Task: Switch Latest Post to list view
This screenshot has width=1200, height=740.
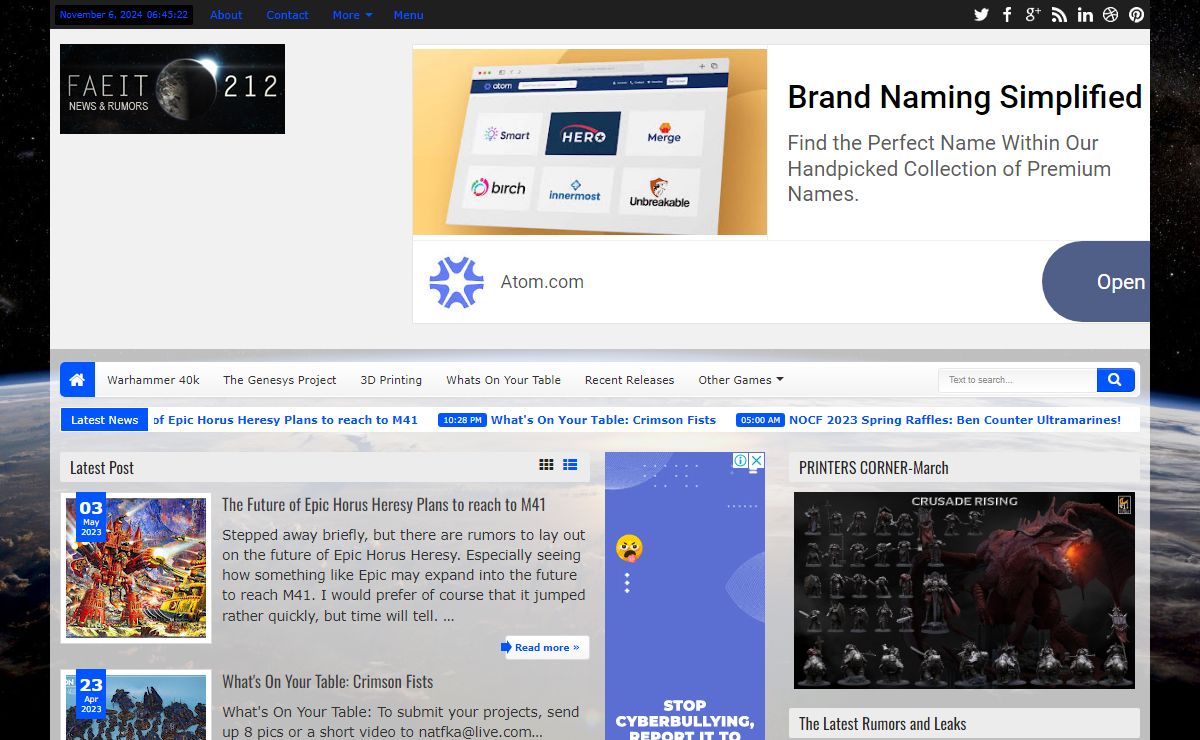Action: coord(570,465)
